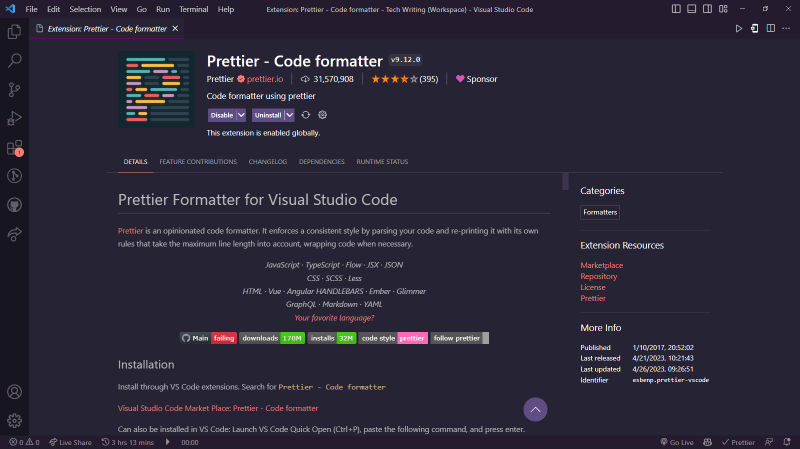The image size is (800, 449).
Task: Open editor More Actions ellipsis
Action: (x=786, y=29)
